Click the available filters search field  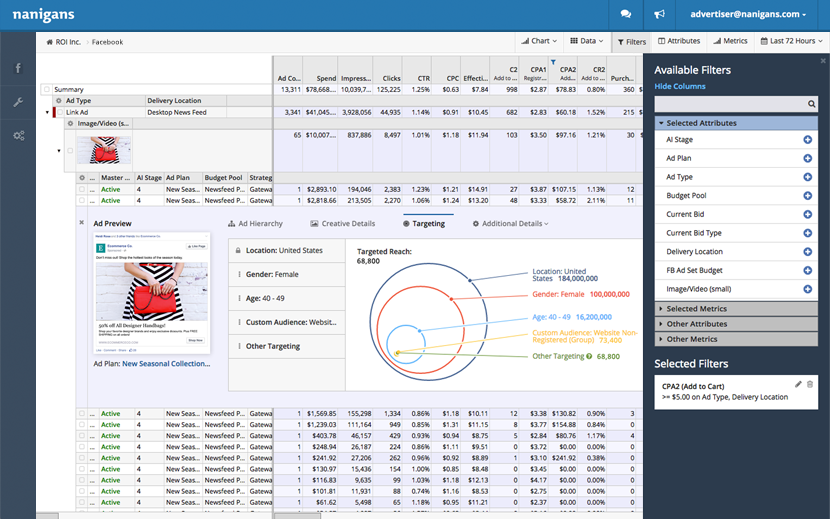coord(731,104)
